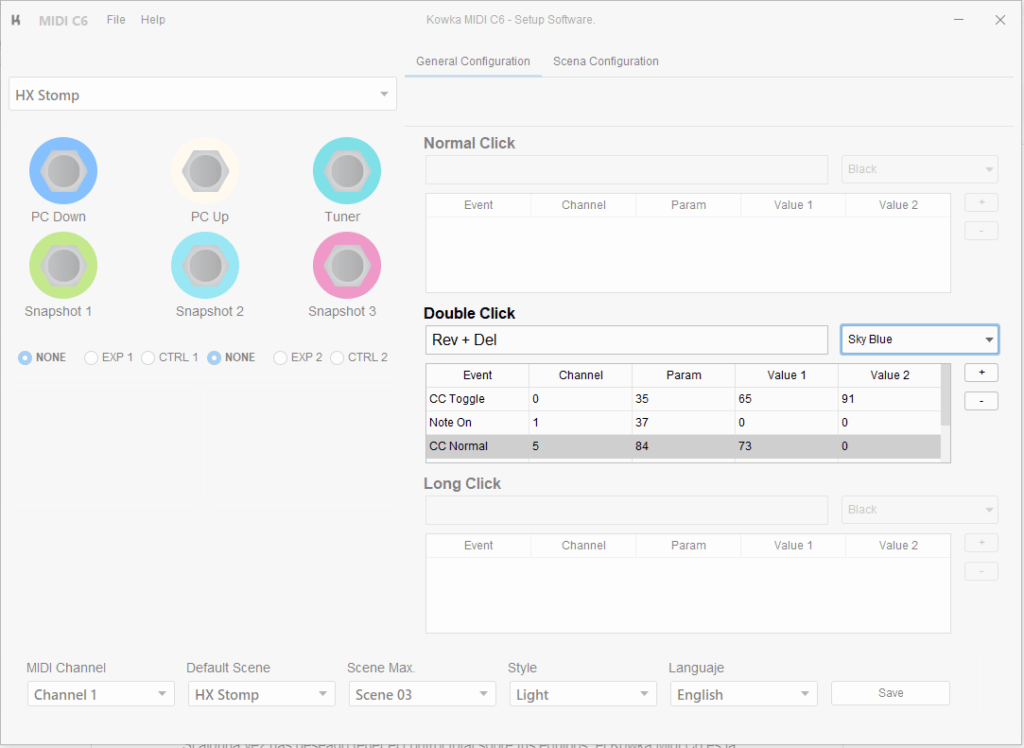Select the PC Down footswitch
The width and height of the screenshot is (1024, 748).
[x=63, y=171]
